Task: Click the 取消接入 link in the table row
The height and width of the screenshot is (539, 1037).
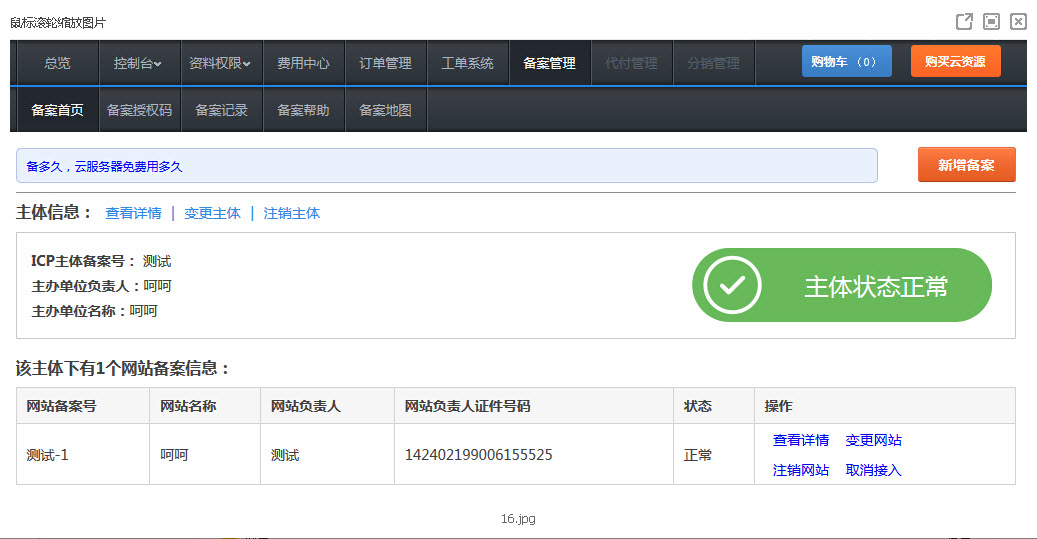Action: (x=873, y=470)
